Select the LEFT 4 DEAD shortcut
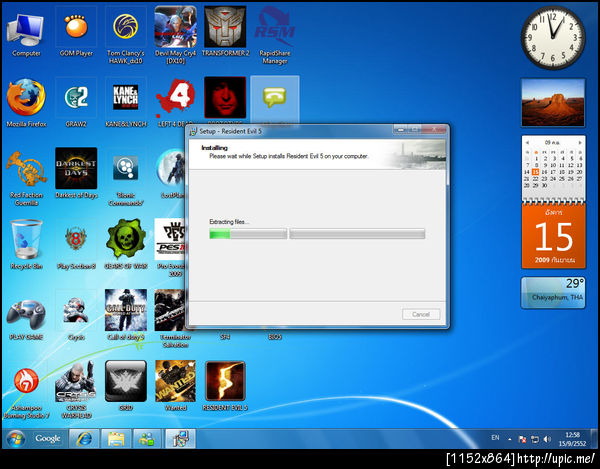This screenshot has height=469, width=600. [x=175, y=103]
